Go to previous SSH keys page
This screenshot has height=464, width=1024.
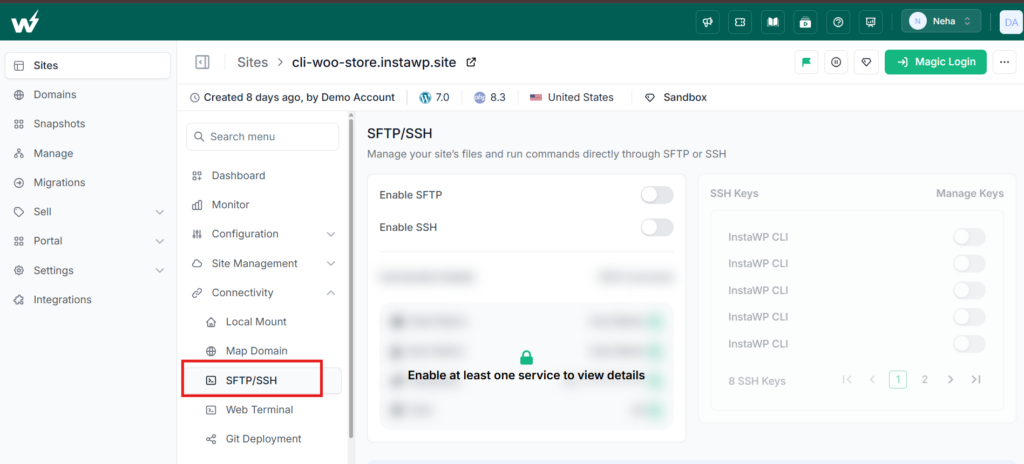[x=872, y=380]
